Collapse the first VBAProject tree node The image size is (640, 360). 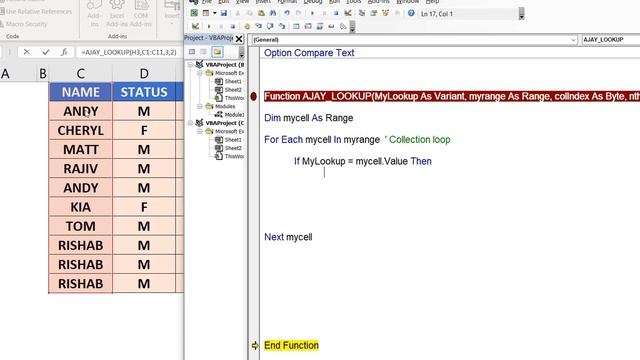(x=190, y=64)
